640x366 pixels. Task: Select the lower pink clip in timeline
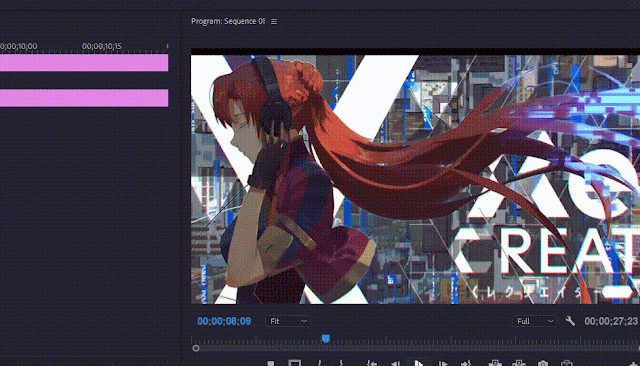[84, 98]
